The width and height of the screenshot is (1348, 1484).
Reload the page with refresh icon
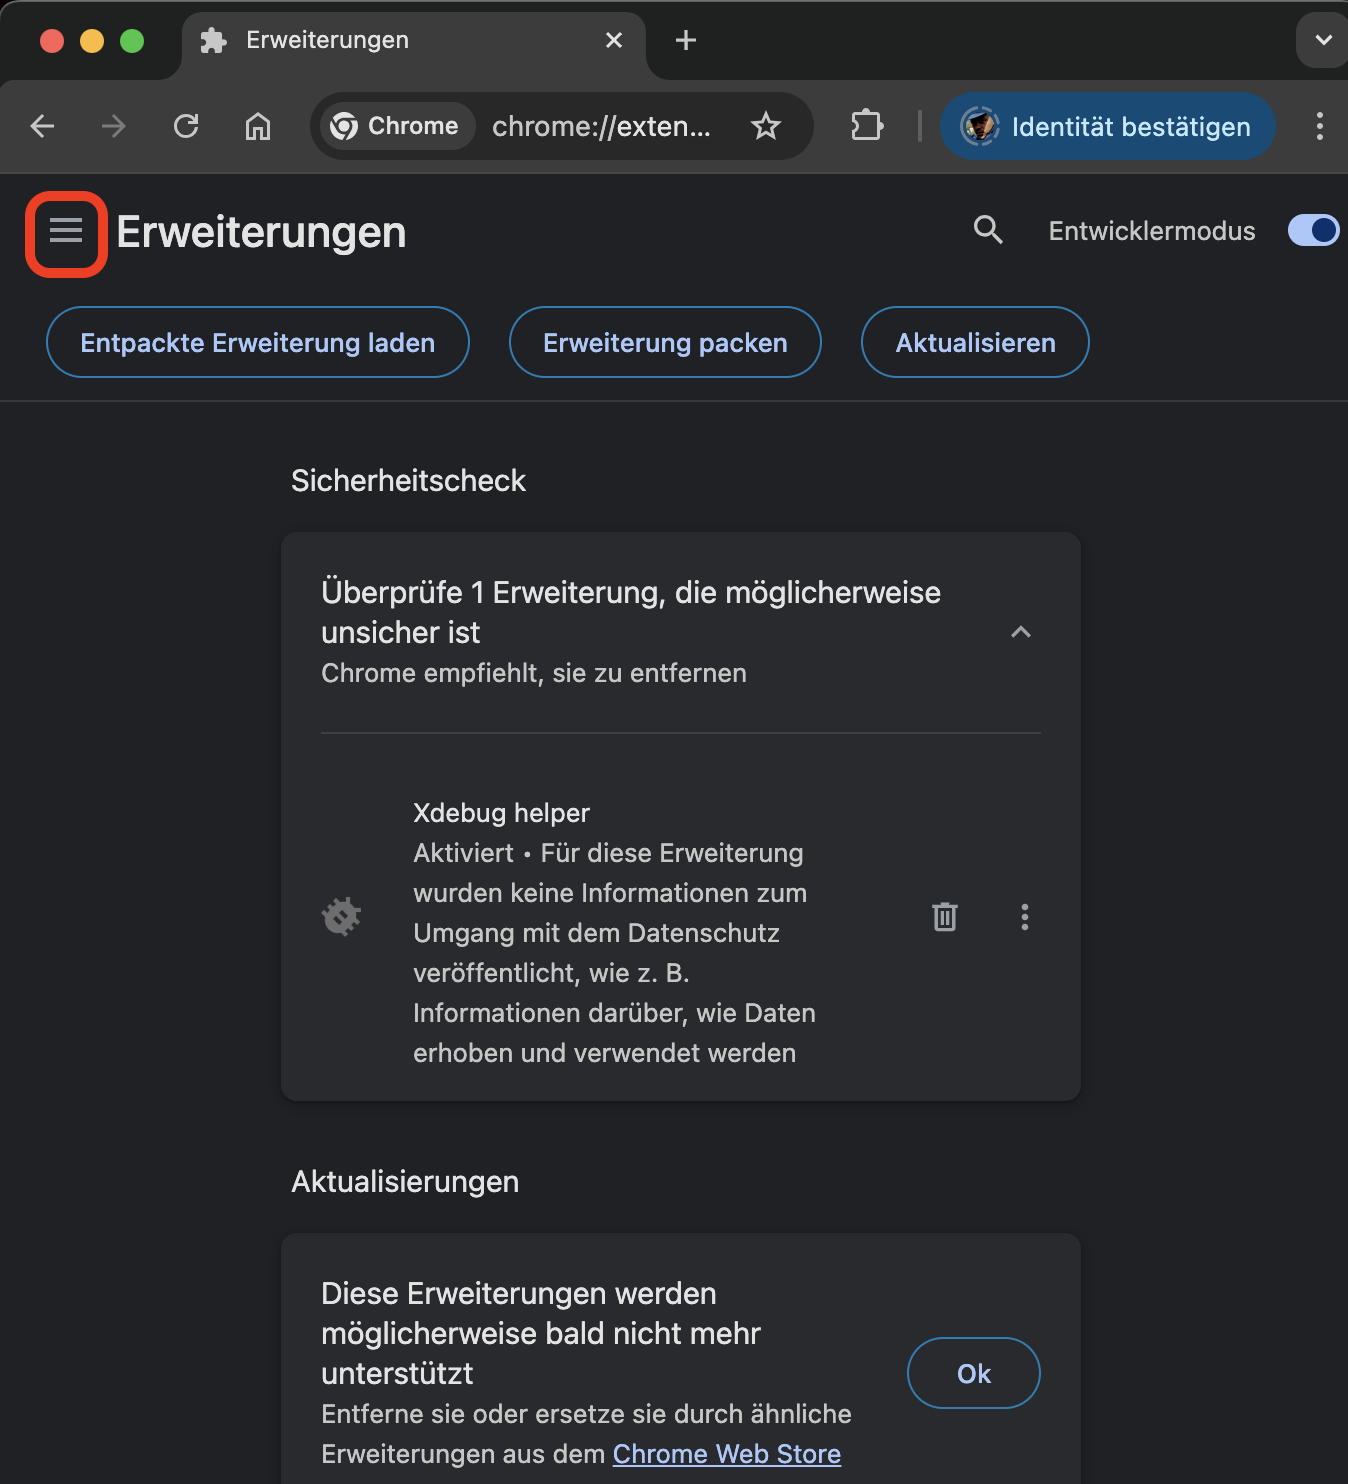[186, 126]
